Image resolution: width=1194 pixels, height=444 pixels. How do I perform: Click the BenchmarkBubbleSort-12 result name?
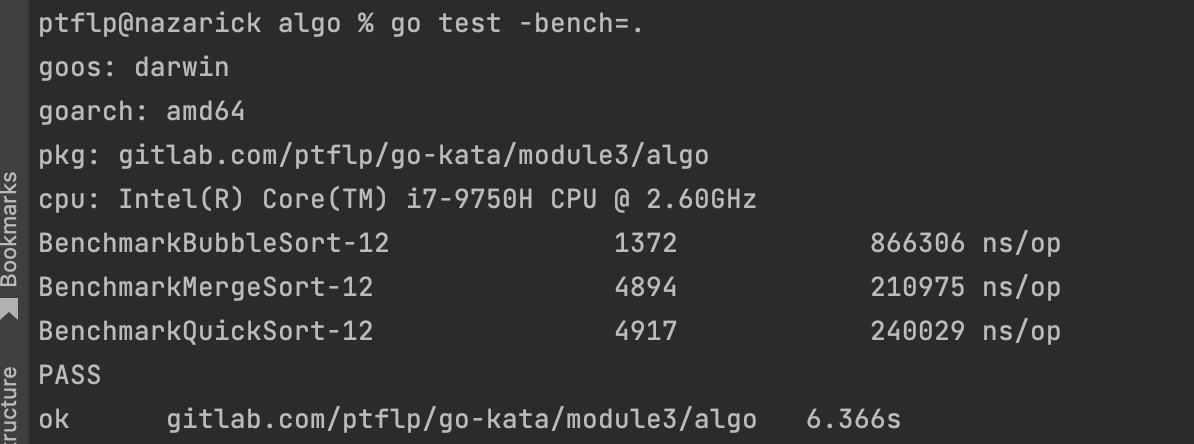pyautogui.click(x=213, y=243)
